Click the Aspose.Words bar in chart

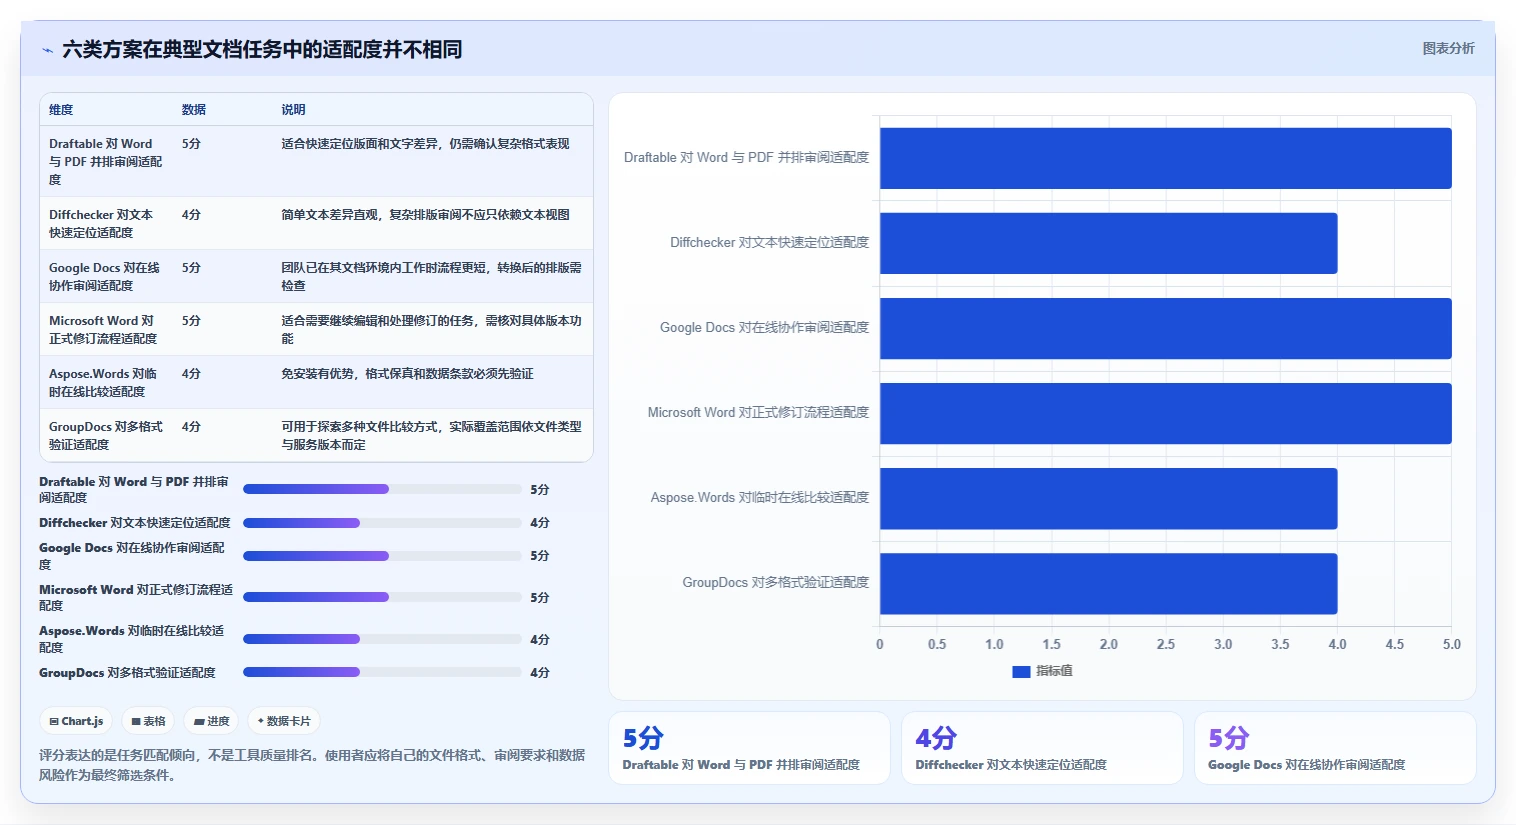tap(1108, 498)
